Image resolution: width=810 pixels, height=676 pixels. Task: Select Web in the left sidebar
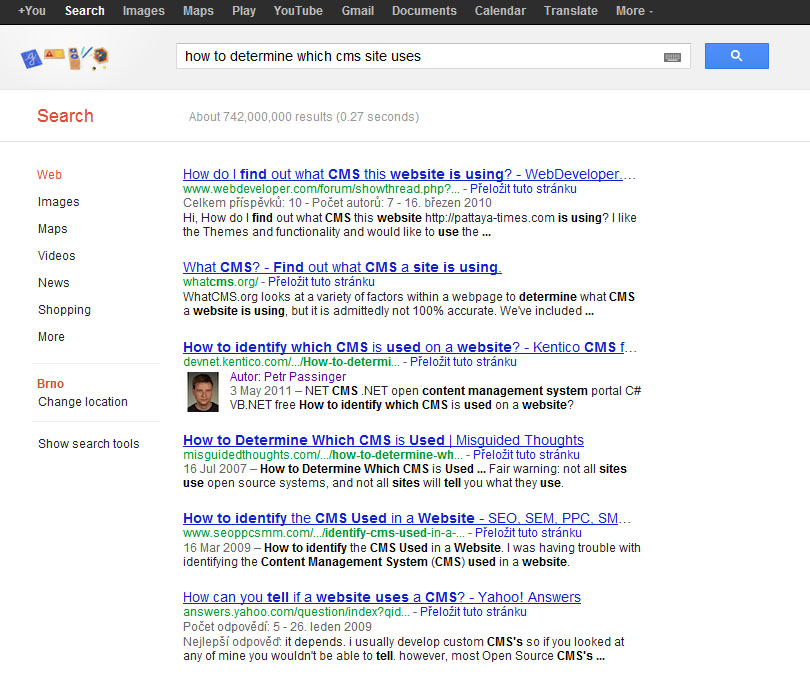click(49, 175)
